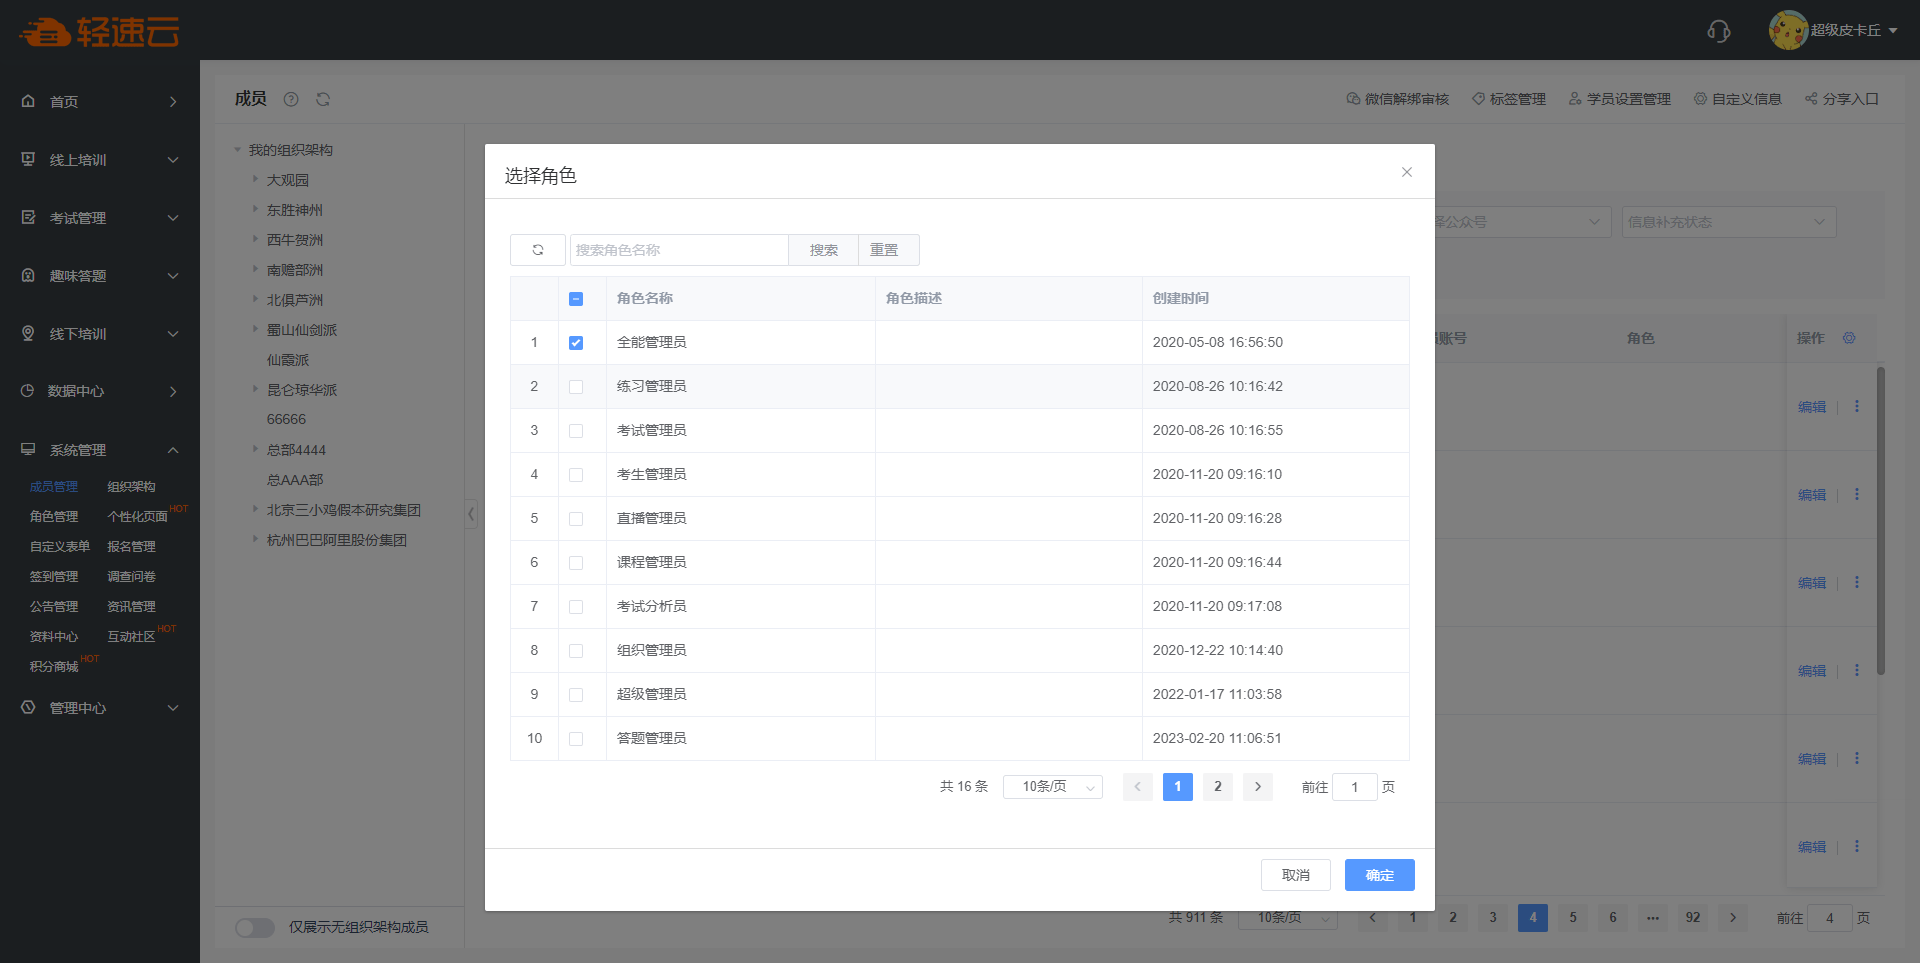1920x963 pixels.
Task: Go to page 2 of roles
Action: pos(1217,787)
